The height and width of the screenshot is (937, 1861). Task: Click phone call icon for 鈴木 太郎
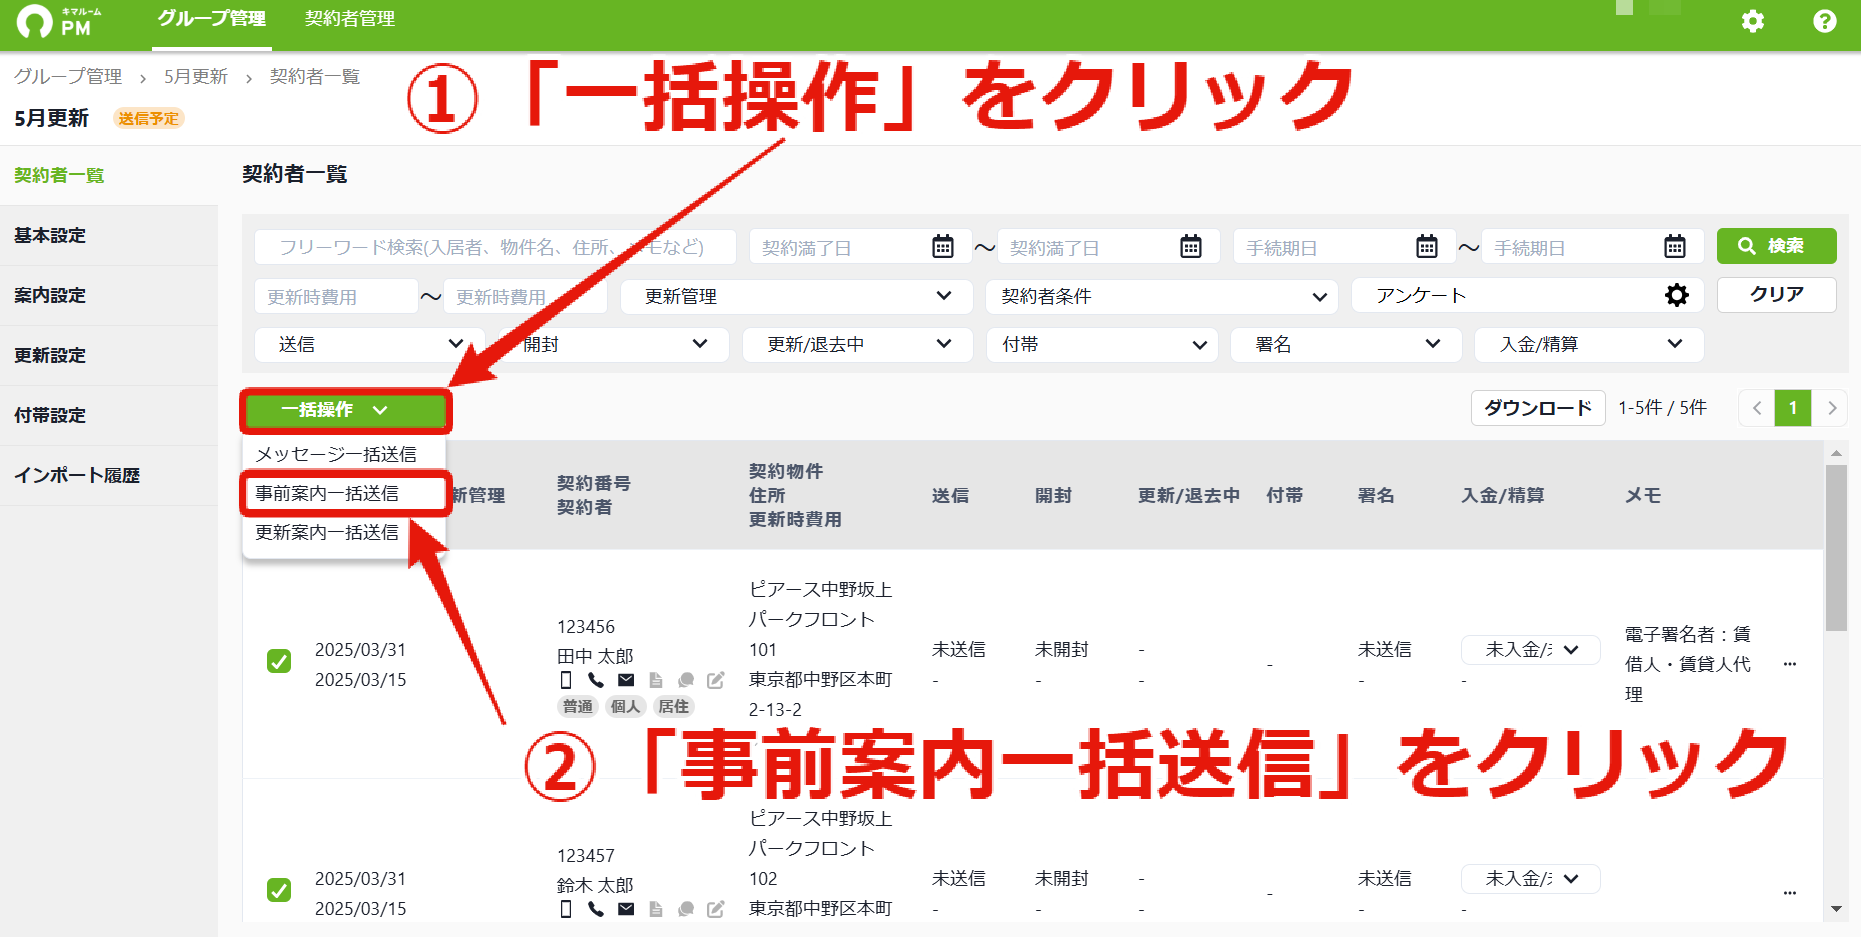[596, 909]
